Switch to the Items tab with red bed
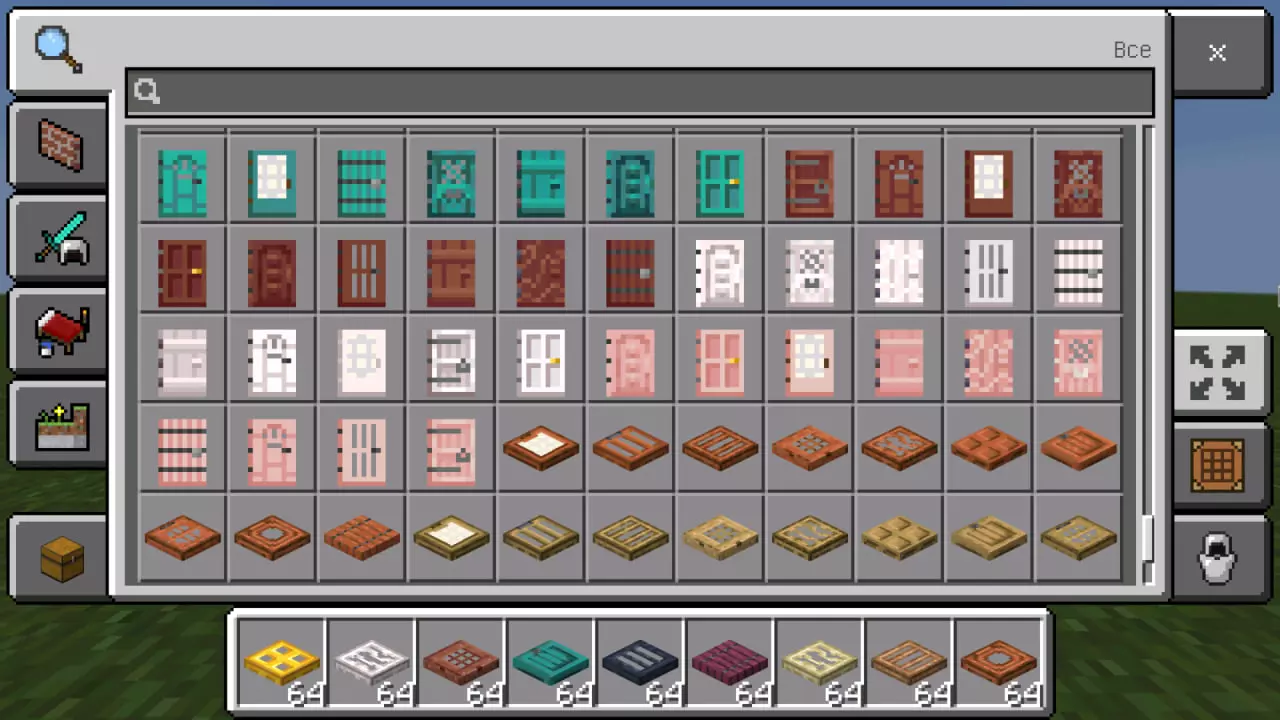The image size is (1280, 720). (60, 332)
